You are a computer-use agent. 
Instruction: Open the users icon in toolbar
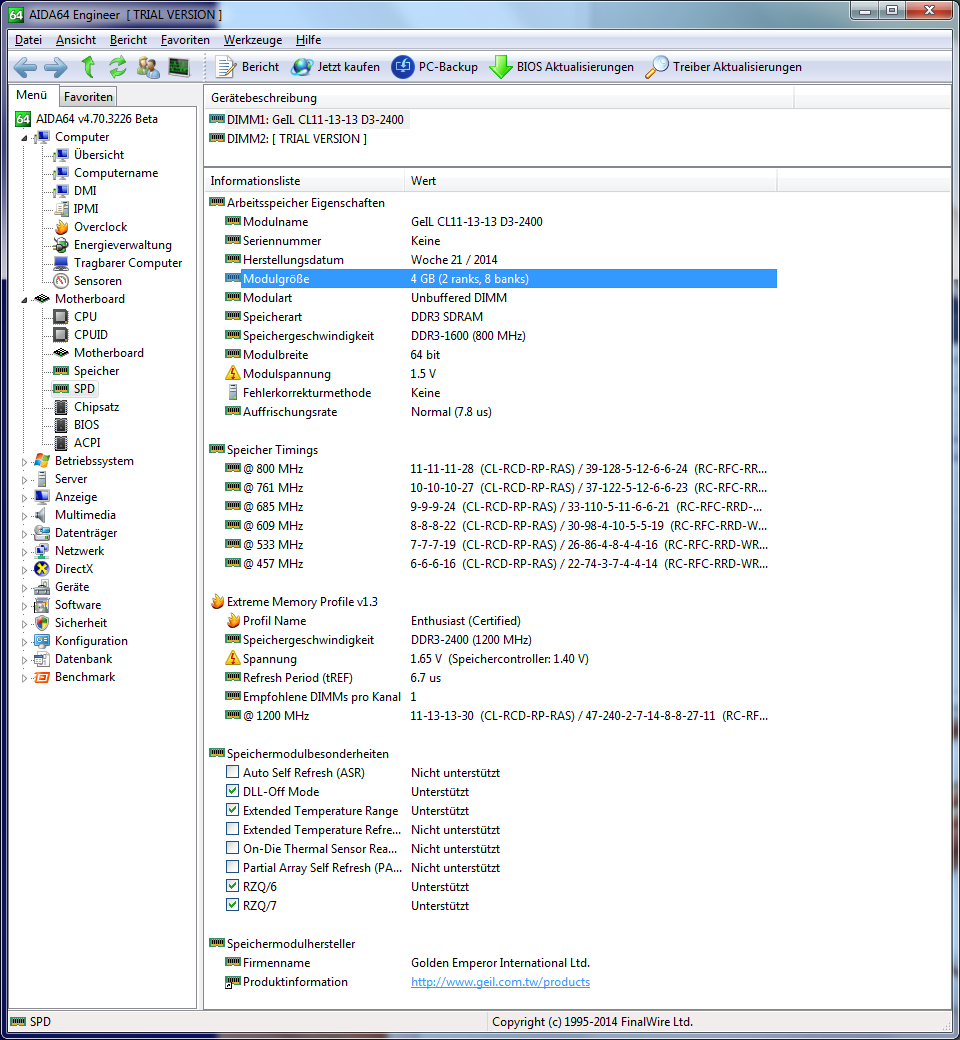coord(148,67)
